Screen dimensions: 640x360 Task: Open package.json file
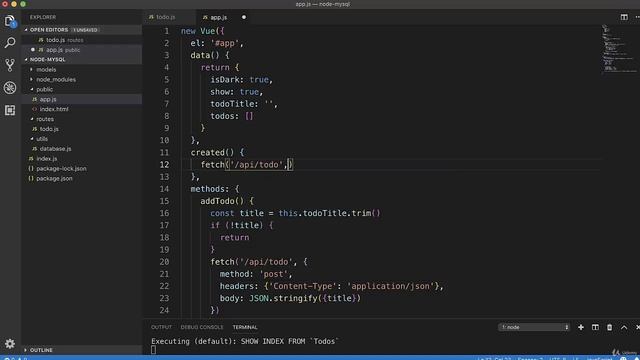82,178
